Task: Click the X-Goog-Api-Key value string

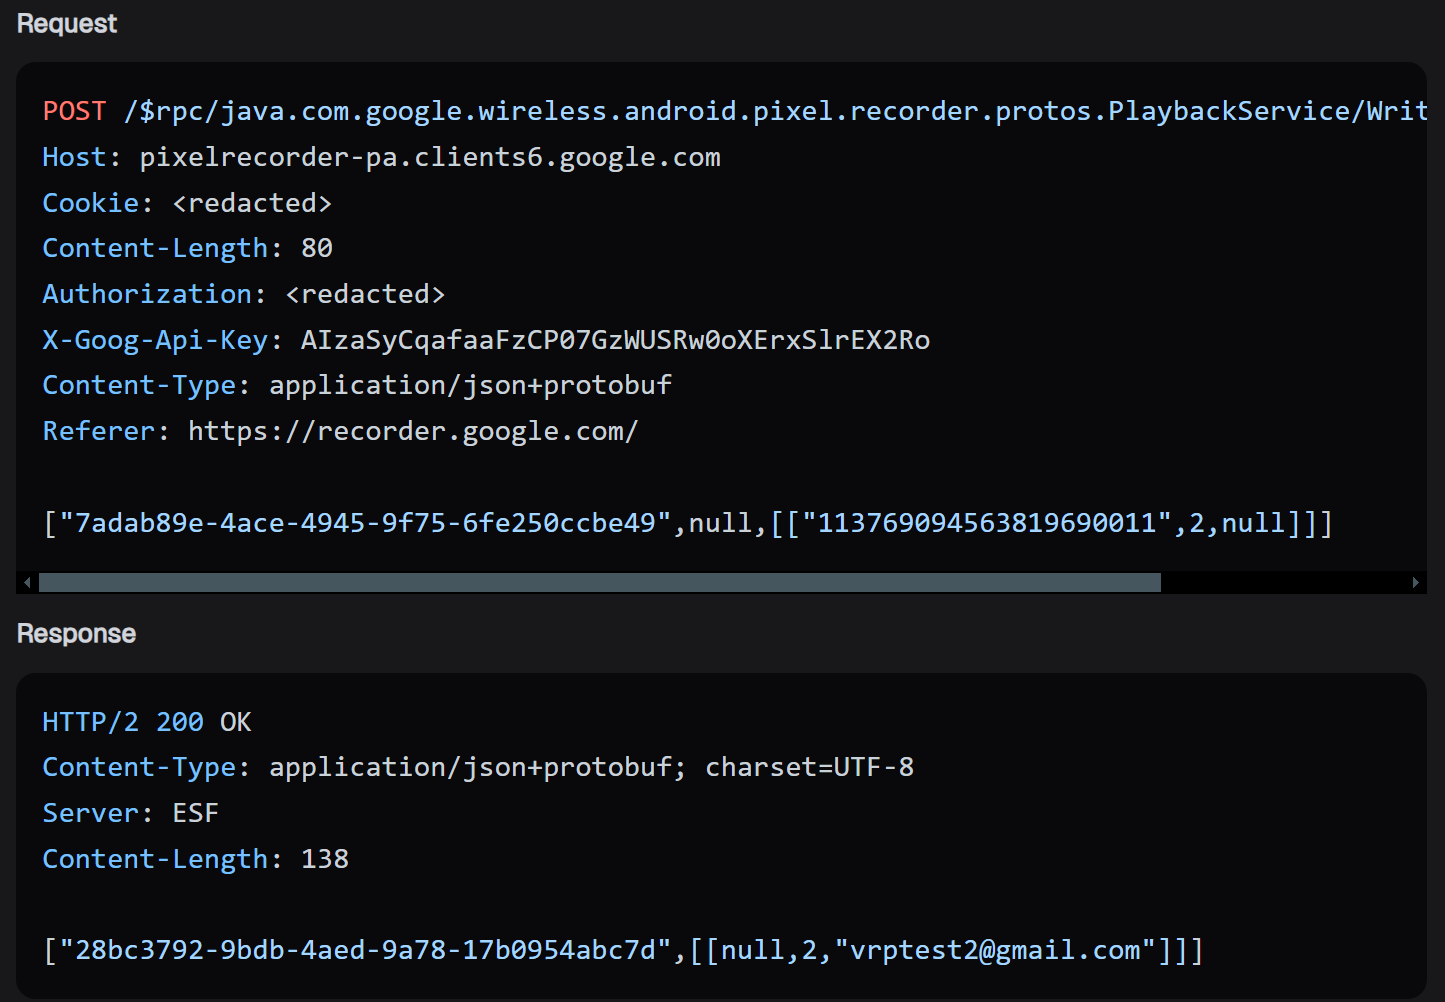Action: click(x=615, y=340)
